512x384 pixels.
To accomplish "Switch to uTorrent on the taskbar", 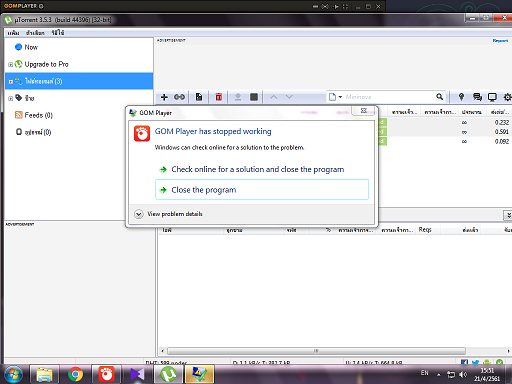I will (x=169, y=374).
